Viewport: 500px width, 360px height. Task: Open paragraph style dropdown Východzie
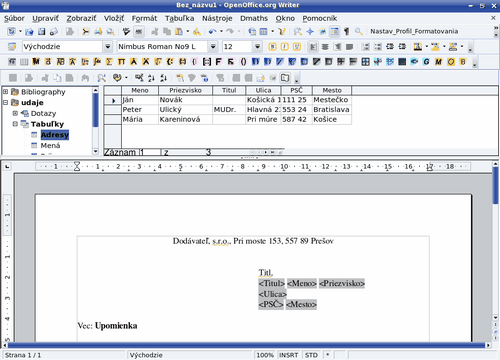coord(108,47)
